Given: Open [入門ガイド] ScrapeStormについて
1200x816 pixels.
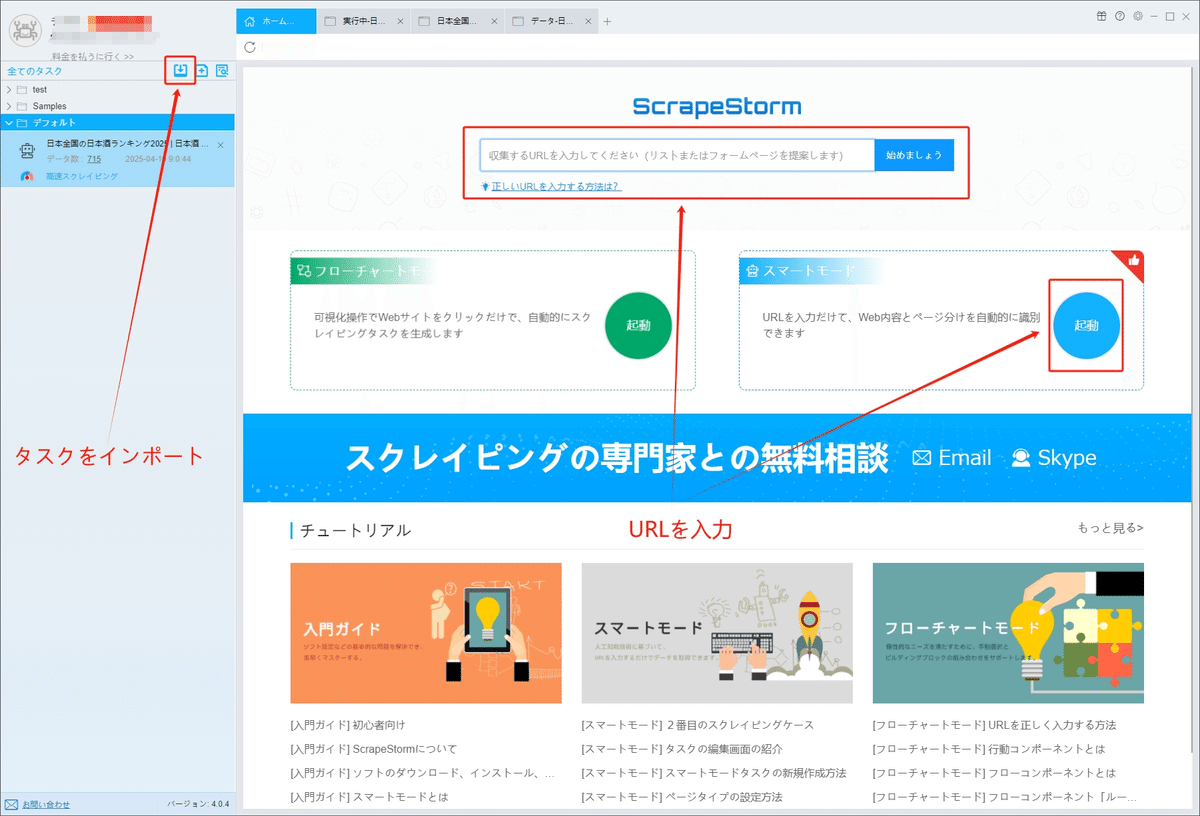Looking at the screenshot, I should (373, 749).
